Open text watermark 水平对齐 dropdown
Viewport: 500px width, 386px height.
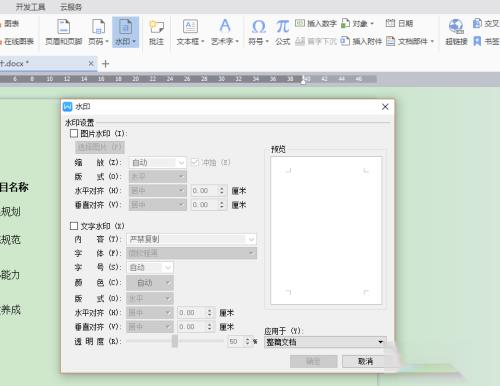click(150, 313)
